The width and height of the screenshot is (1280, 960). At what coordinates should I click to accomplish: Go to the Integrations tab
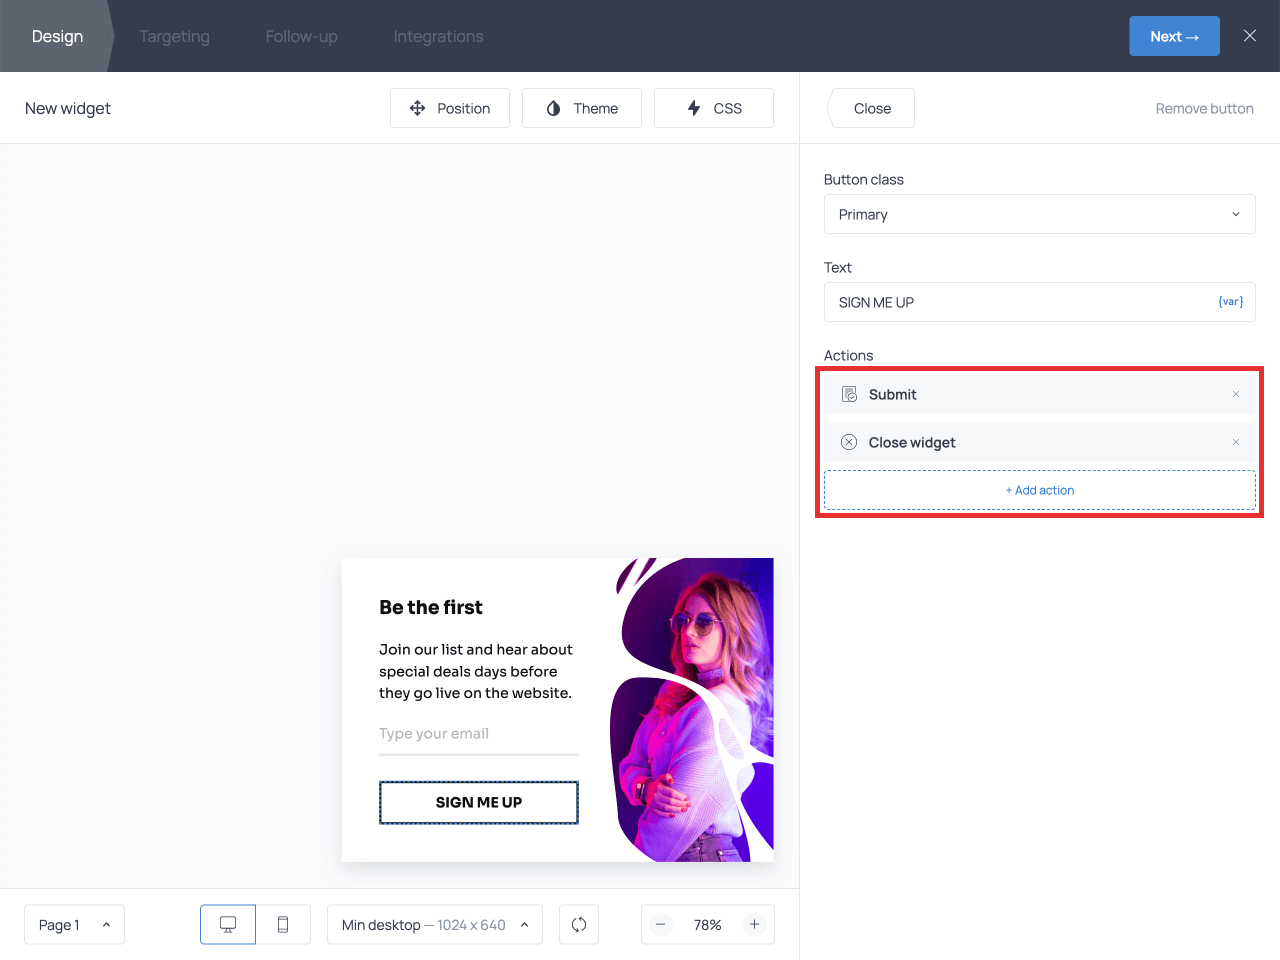pyautogui.click(x=438, y=36)
